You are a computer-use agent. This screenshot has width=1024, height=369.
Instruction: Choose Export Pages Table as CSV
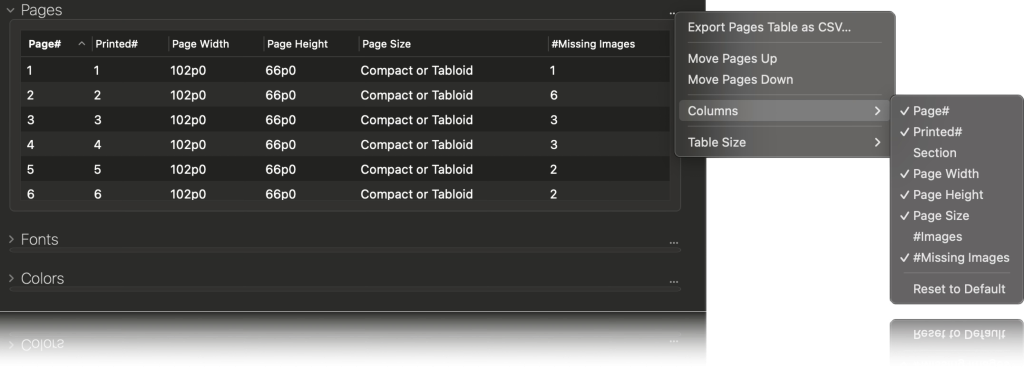click(769, 27)
